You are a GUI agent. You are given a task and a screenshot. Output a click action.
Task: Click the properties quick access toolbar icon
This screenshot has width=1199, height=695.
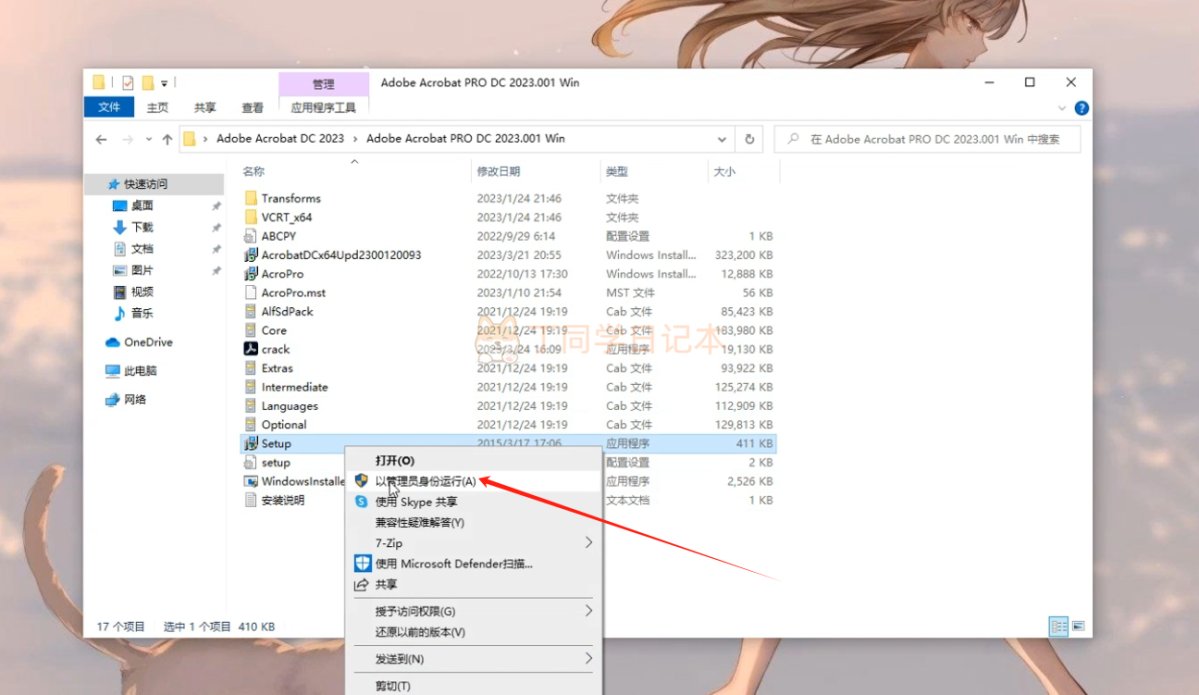(128, 83)
